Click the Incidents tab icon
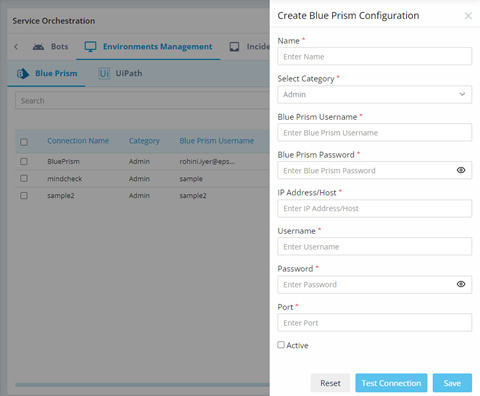 click(x=234, y=47)
